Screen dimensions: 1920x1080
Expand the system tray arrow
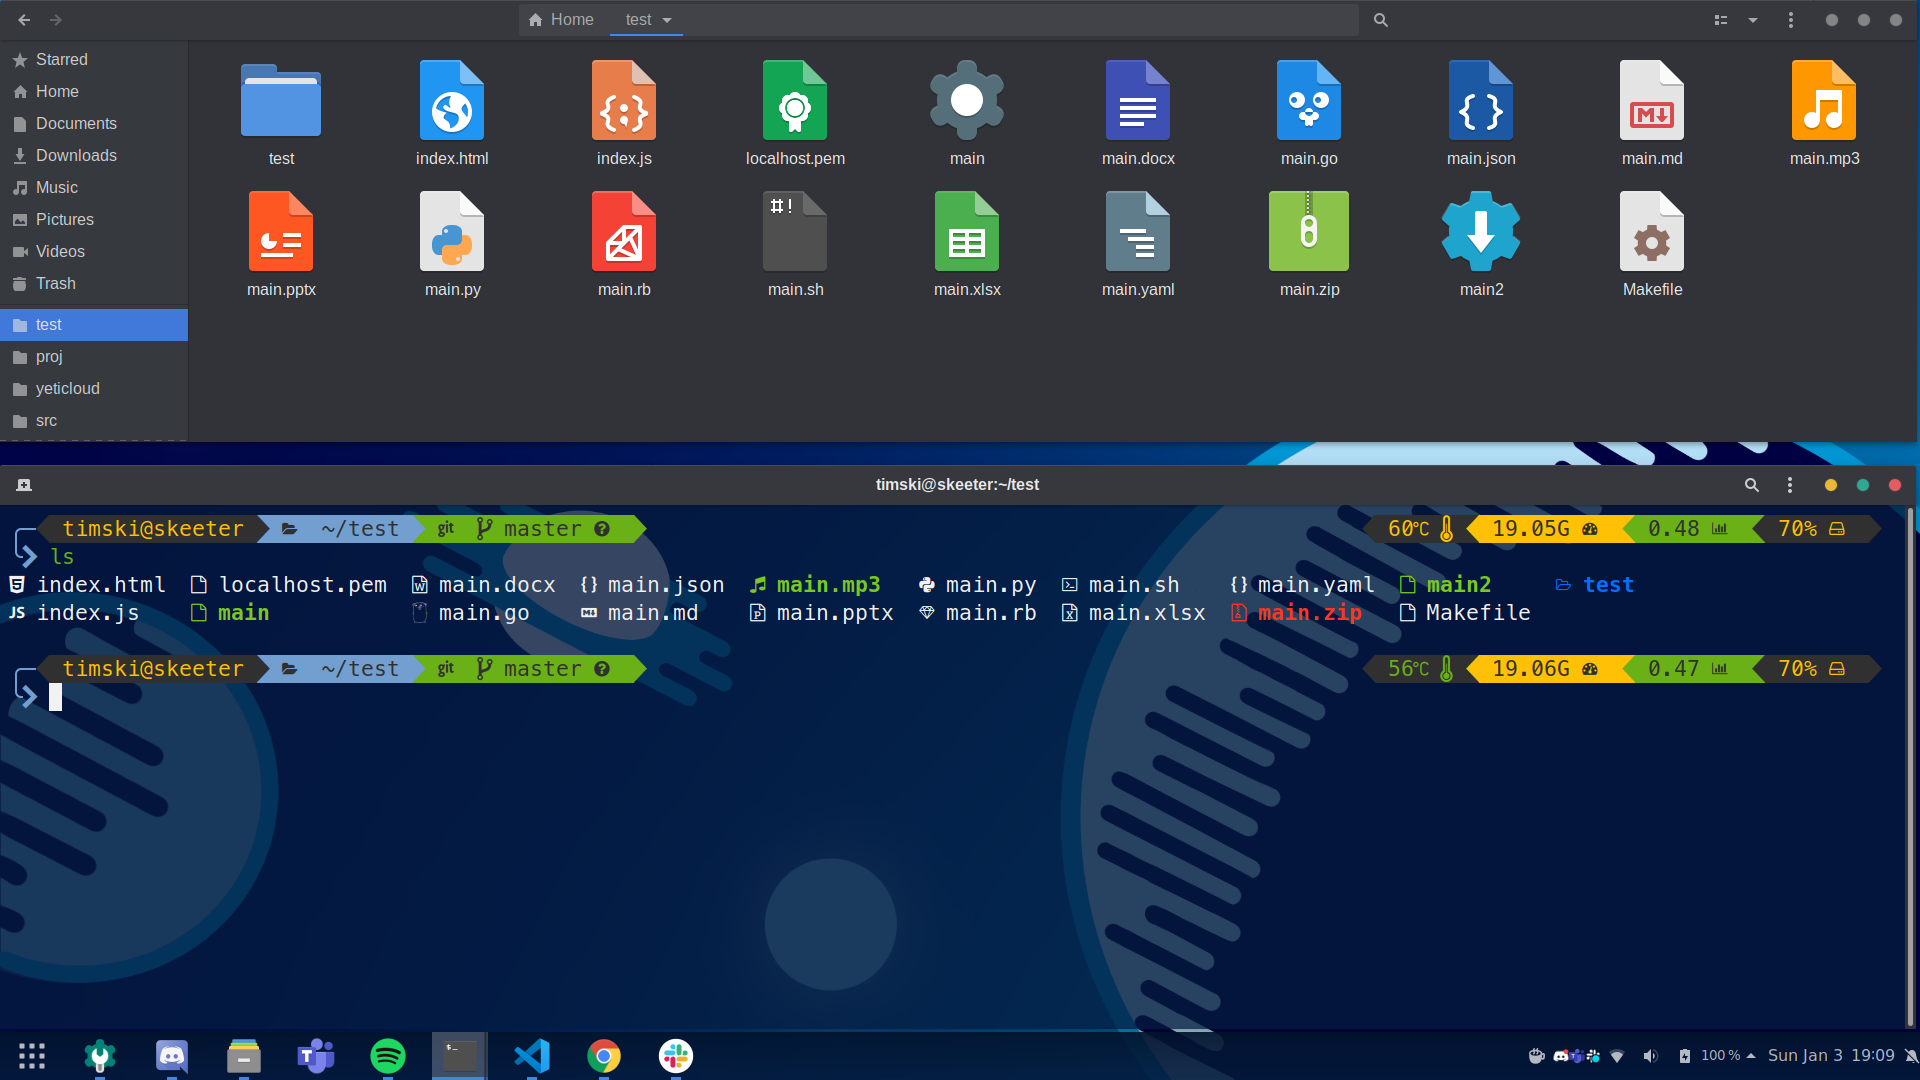(x=1751, y=1056)
